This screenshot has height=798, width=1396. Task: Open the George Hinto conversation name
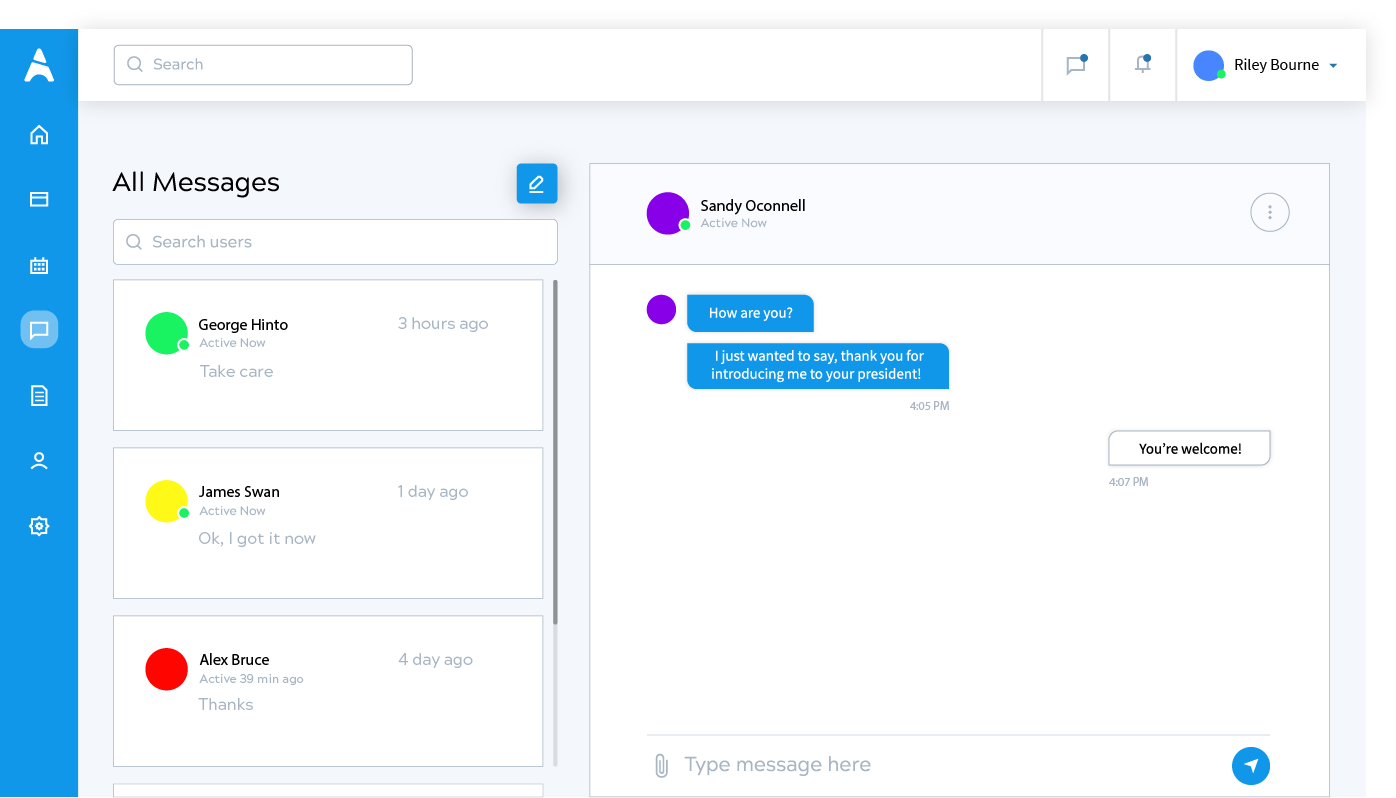[243, 325]
